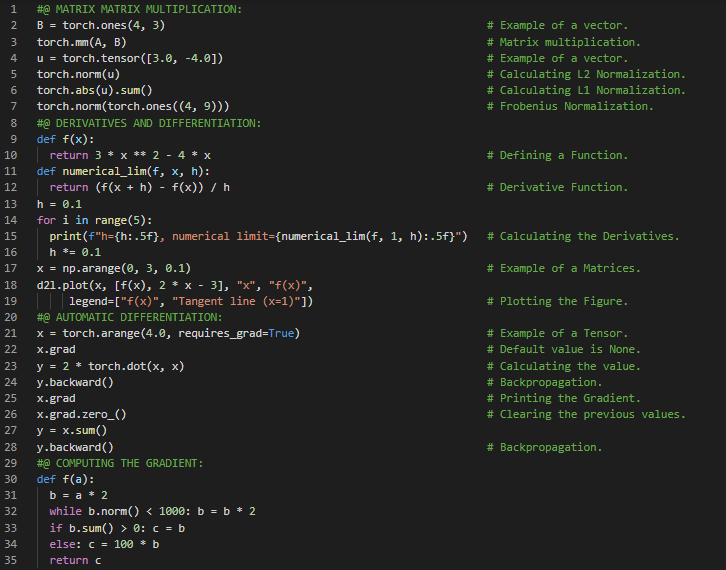The image size is (726, 570).
Task: Click the 'requires_grad=True' argument
Action: point(237,333)
